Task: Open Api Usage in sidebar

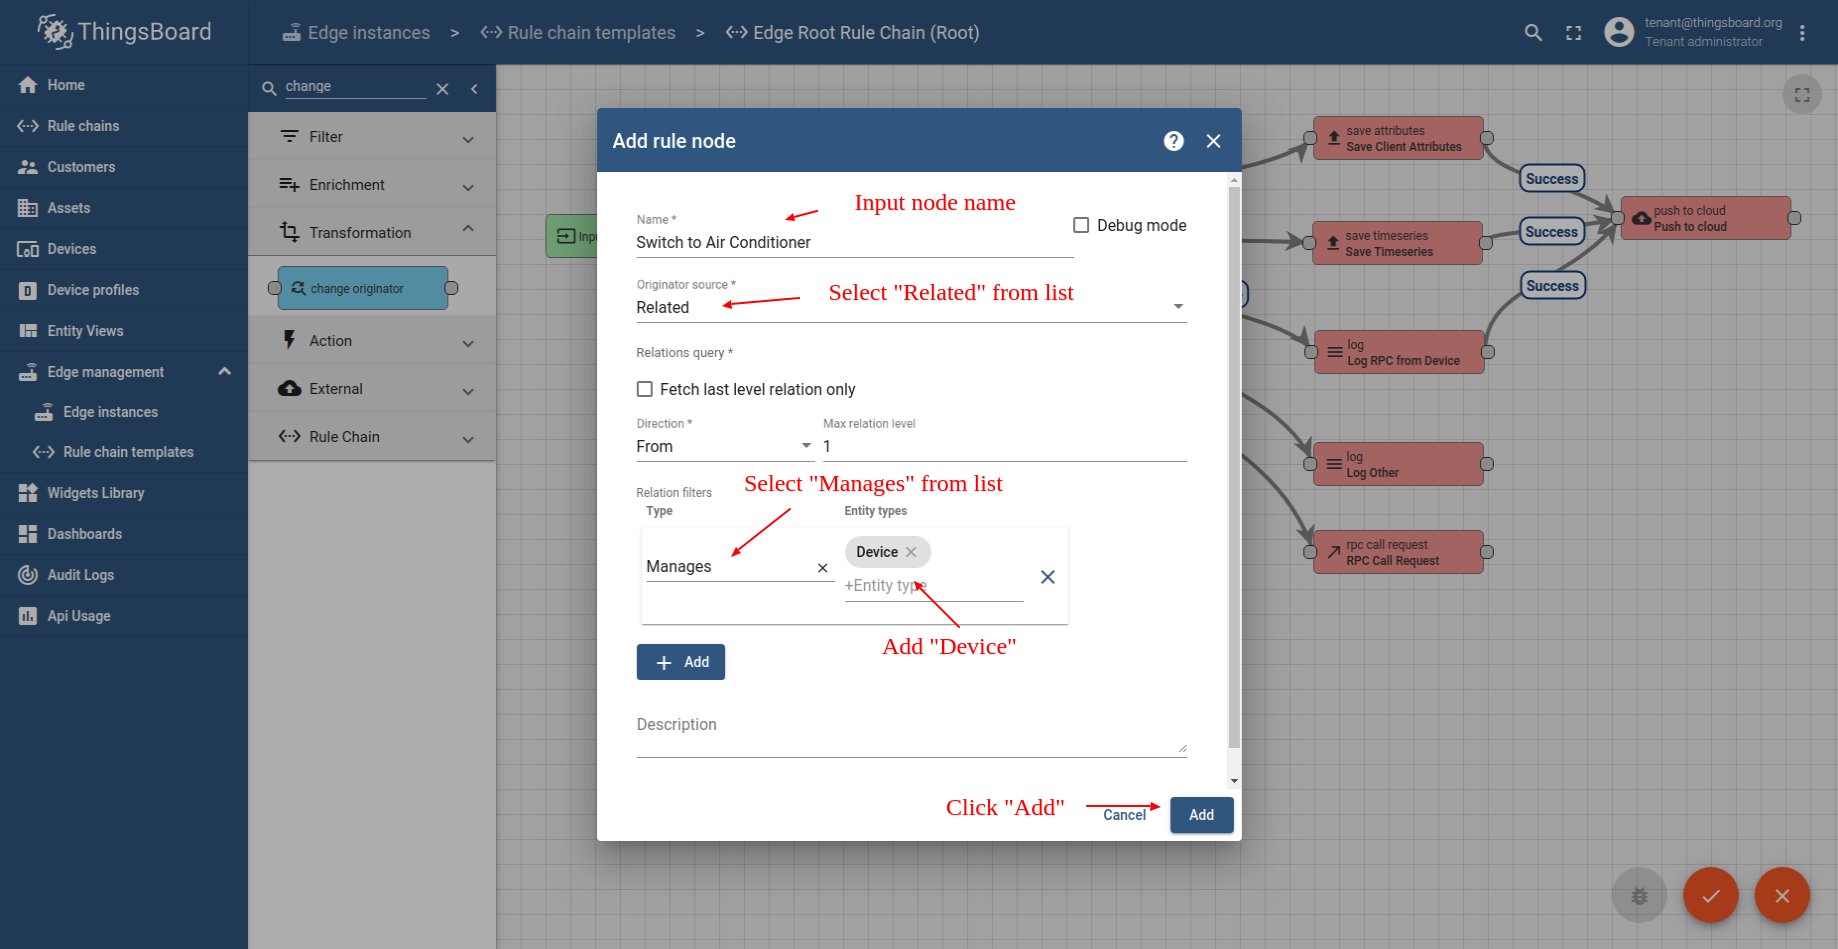Action: (124, 616)
